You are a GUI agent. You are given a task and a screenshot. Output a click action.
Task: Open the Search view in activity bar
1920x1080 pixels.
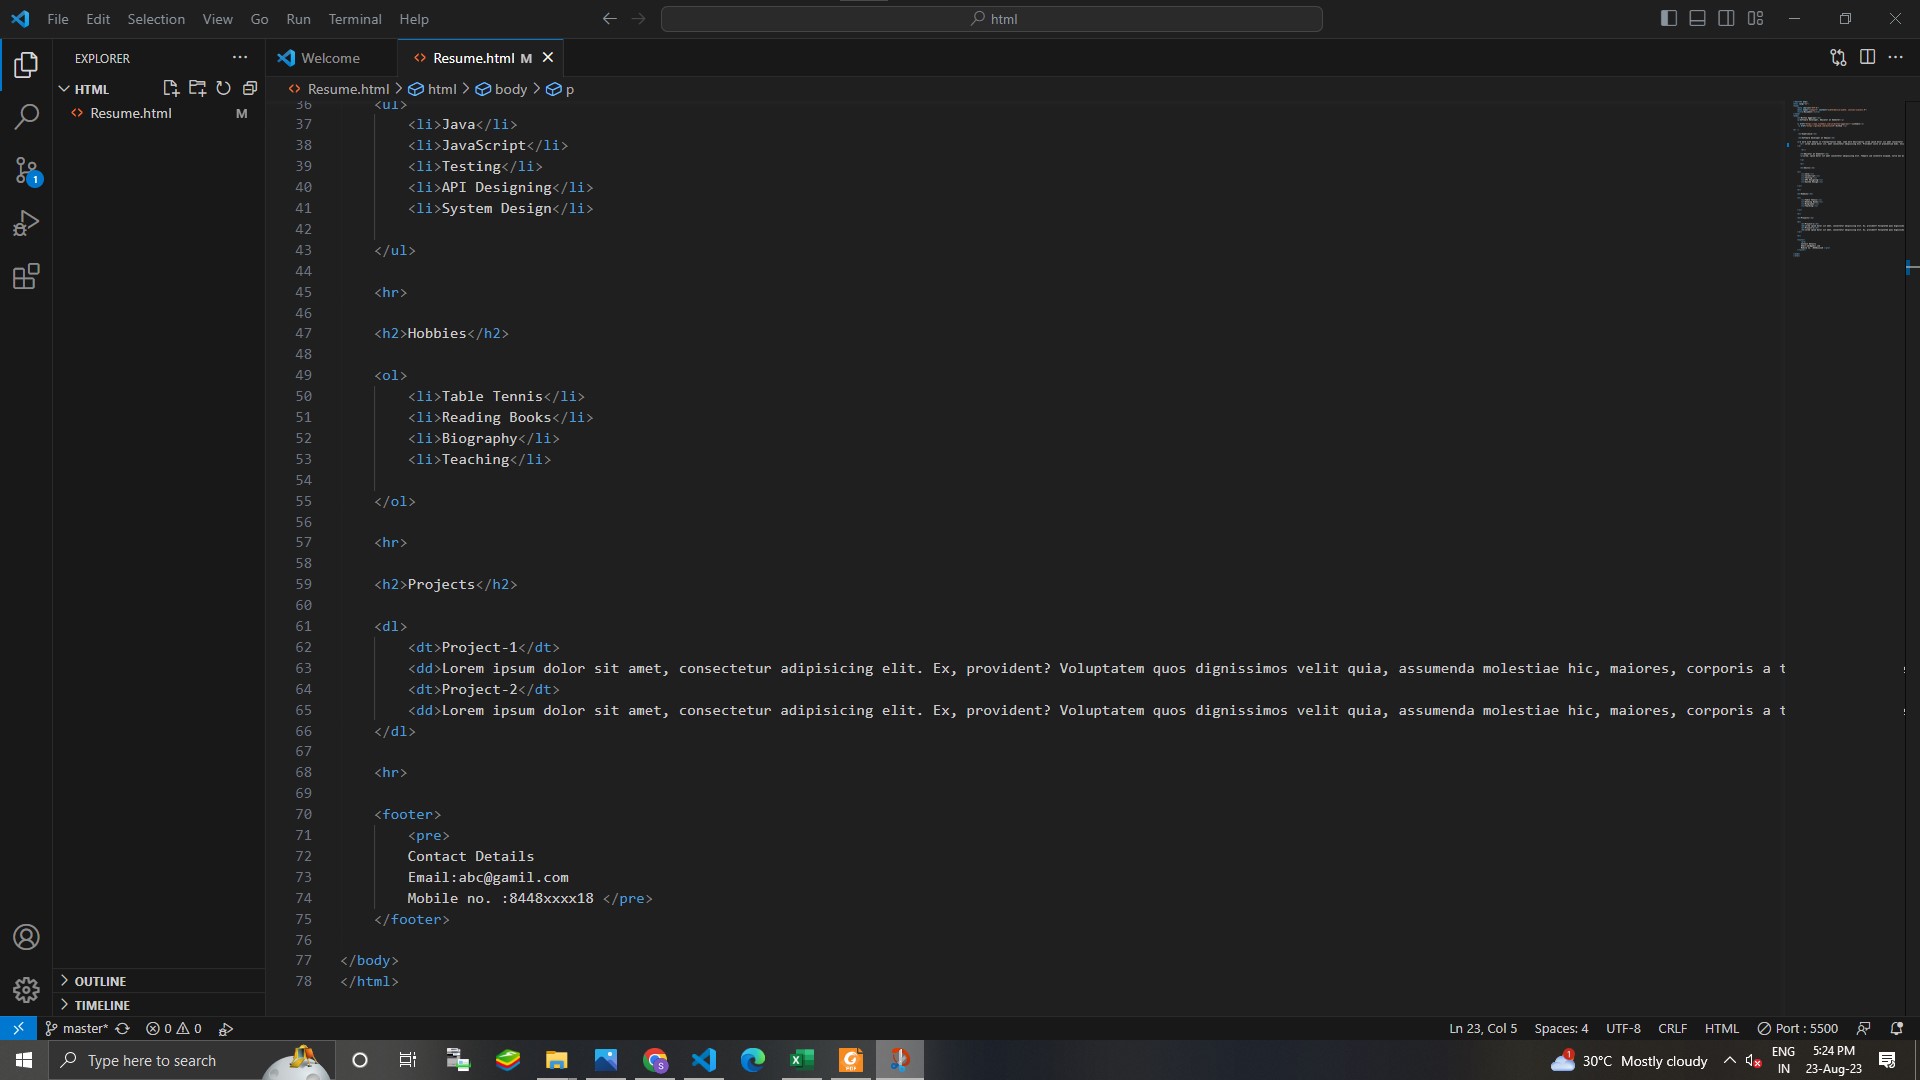26,117
